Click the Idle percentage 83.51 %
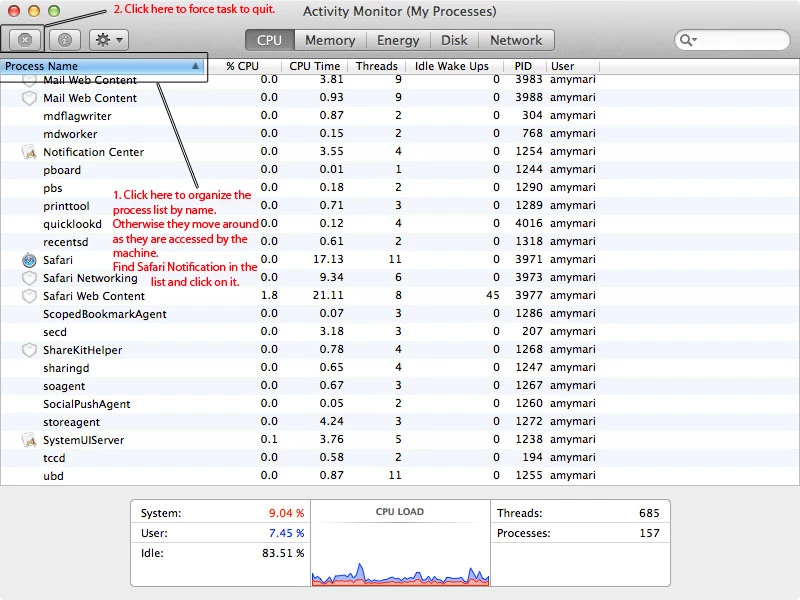 tap(283, 553)
